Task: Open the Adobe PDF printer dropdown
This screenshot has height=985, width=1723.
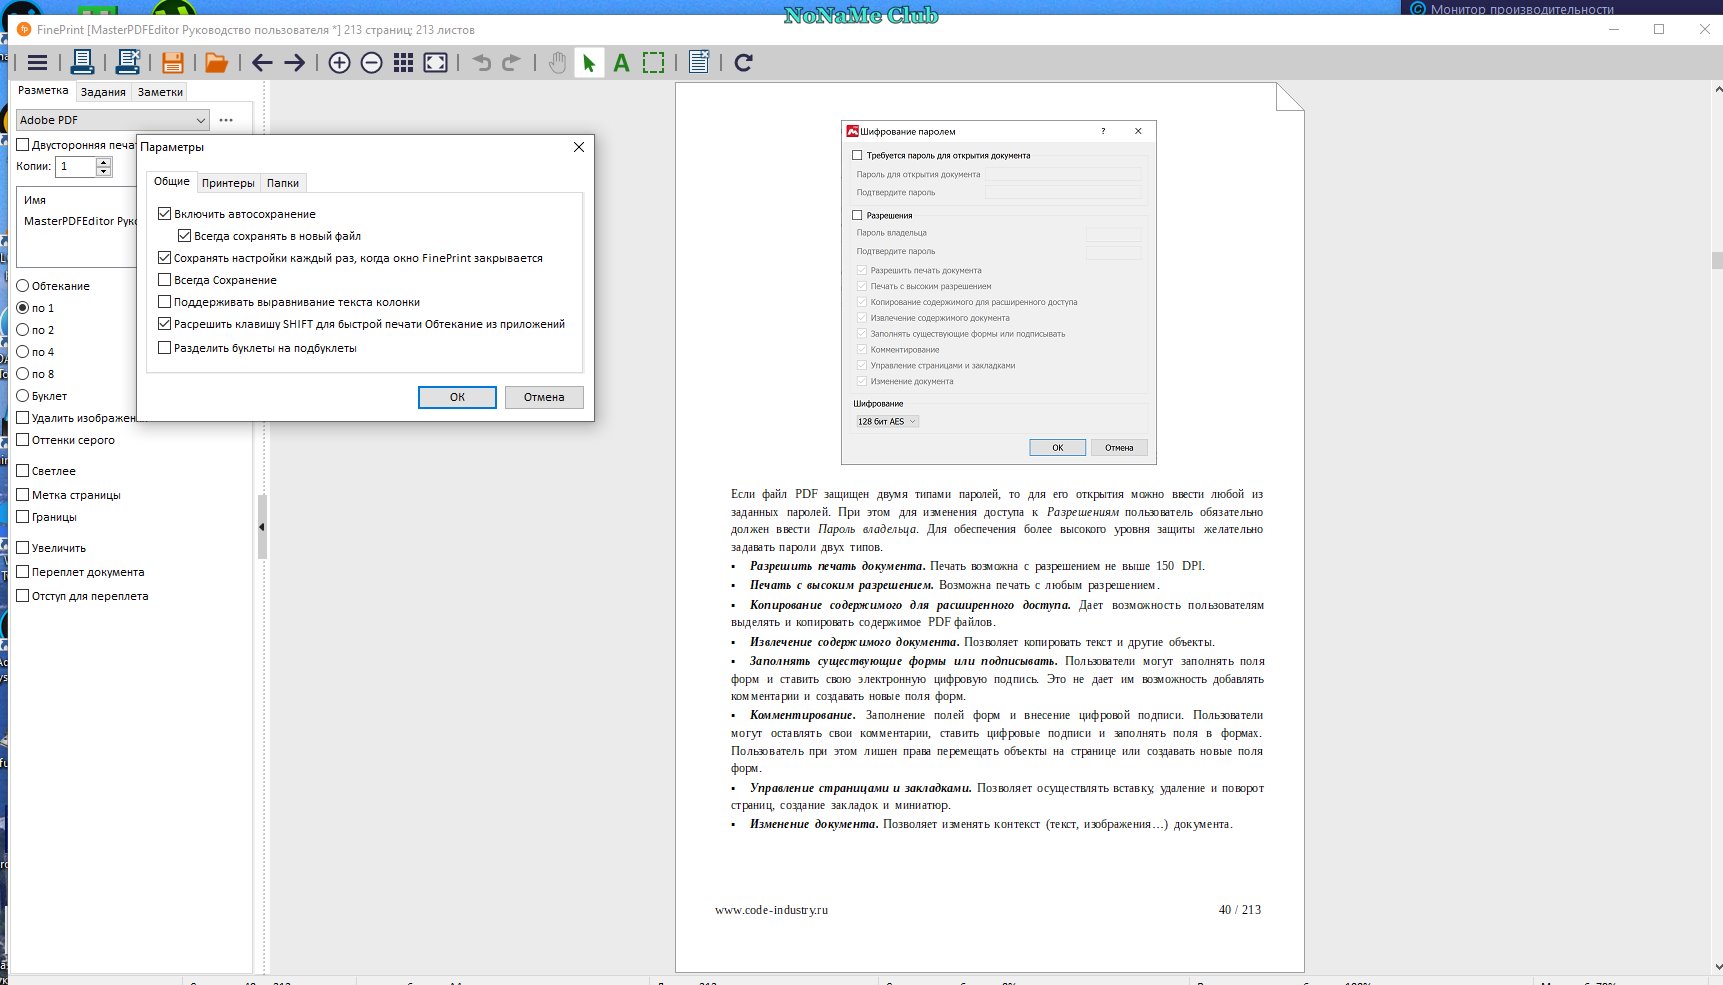Action: click(x=112, y=120)
